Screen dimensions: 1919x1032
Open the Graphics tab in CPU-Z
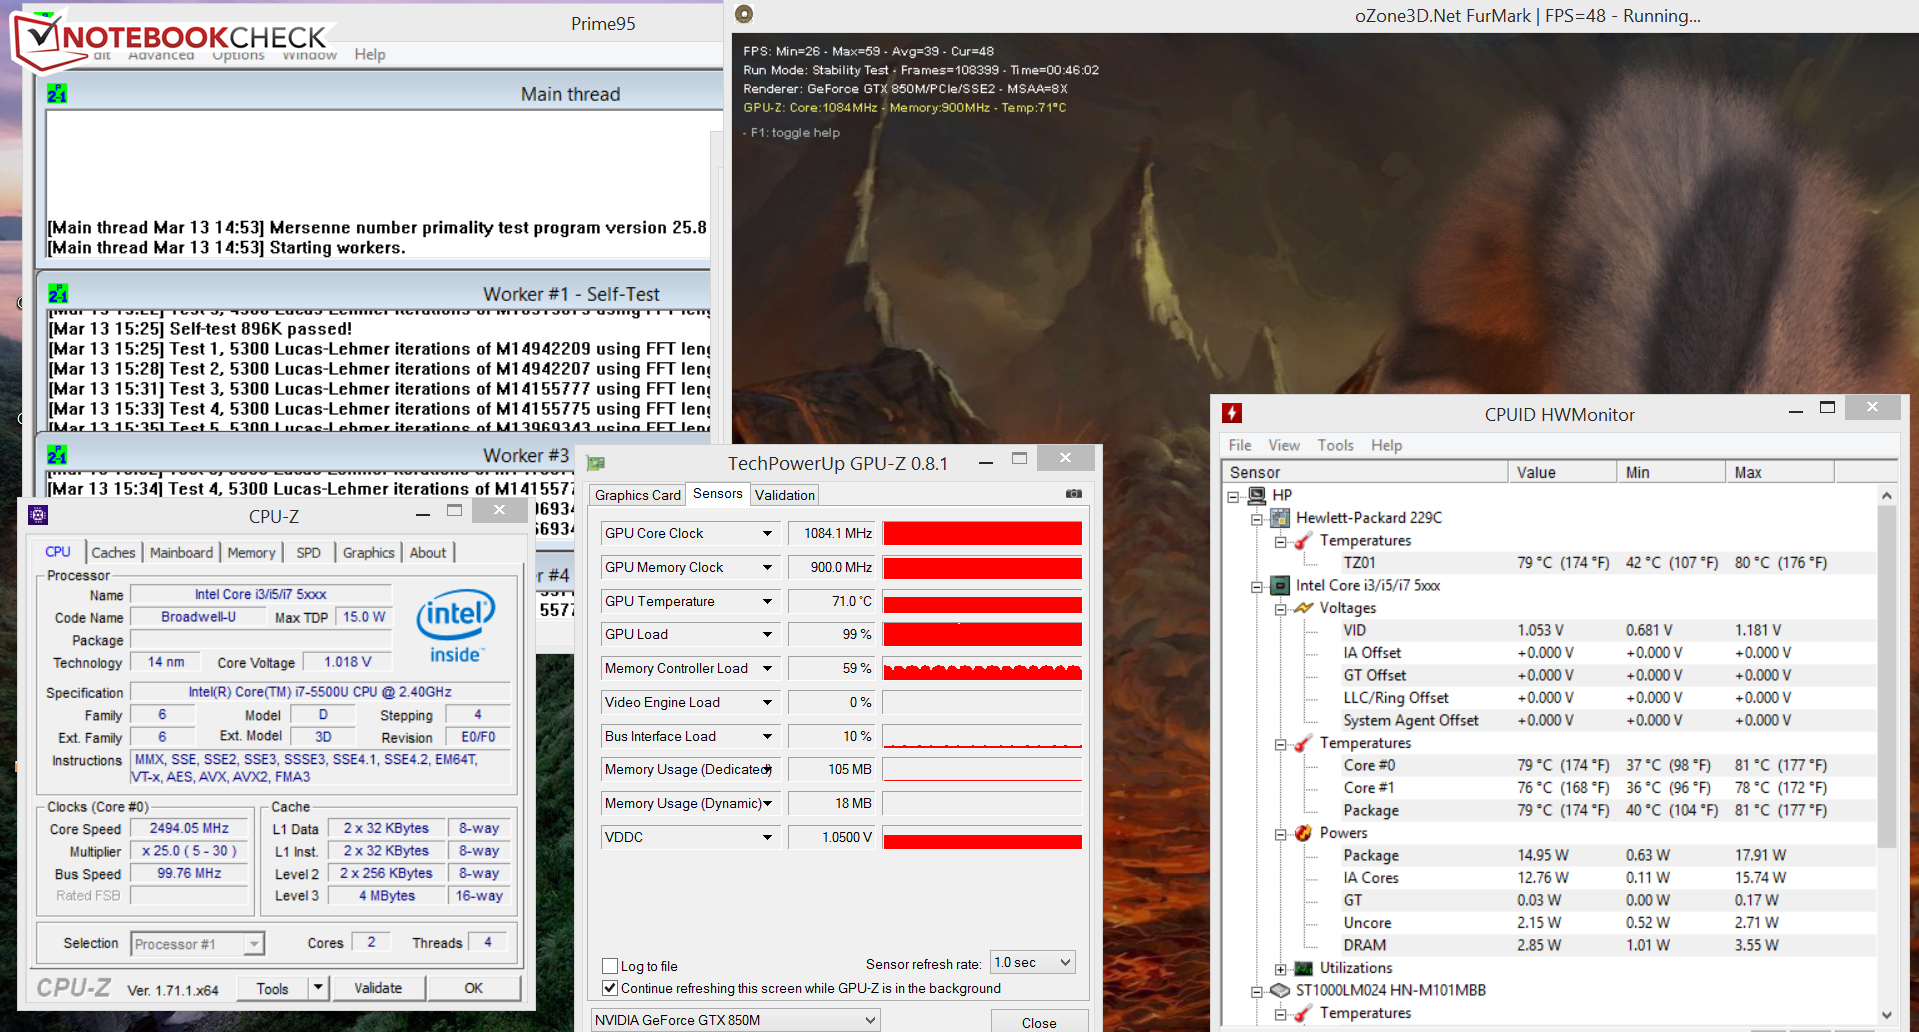(x=368, y=552)
